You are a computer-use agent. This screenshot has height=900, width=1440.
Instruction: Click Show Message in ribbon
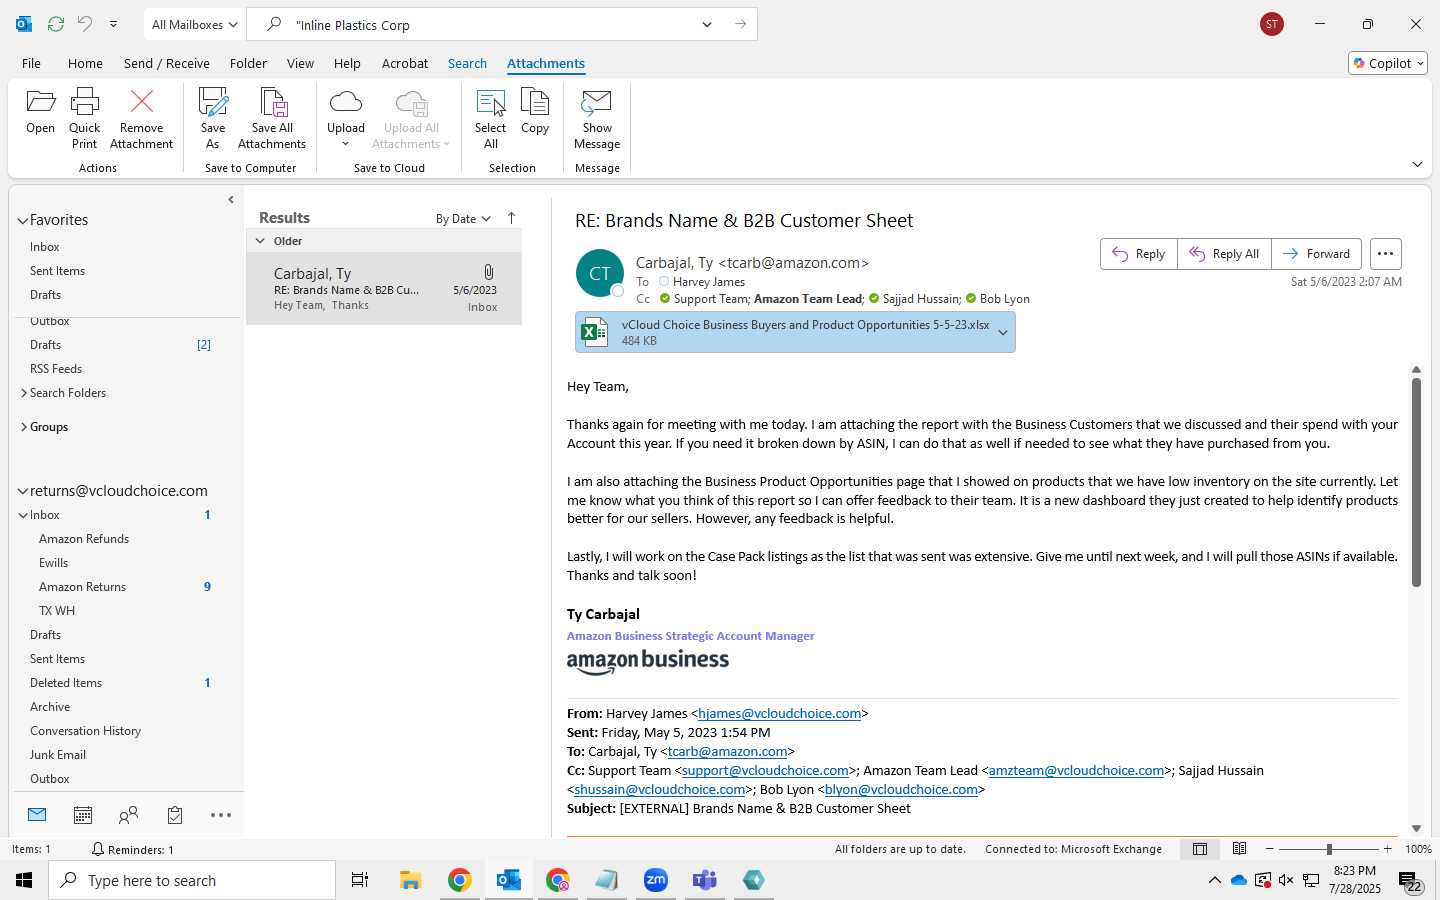click(x=597, y=118)
